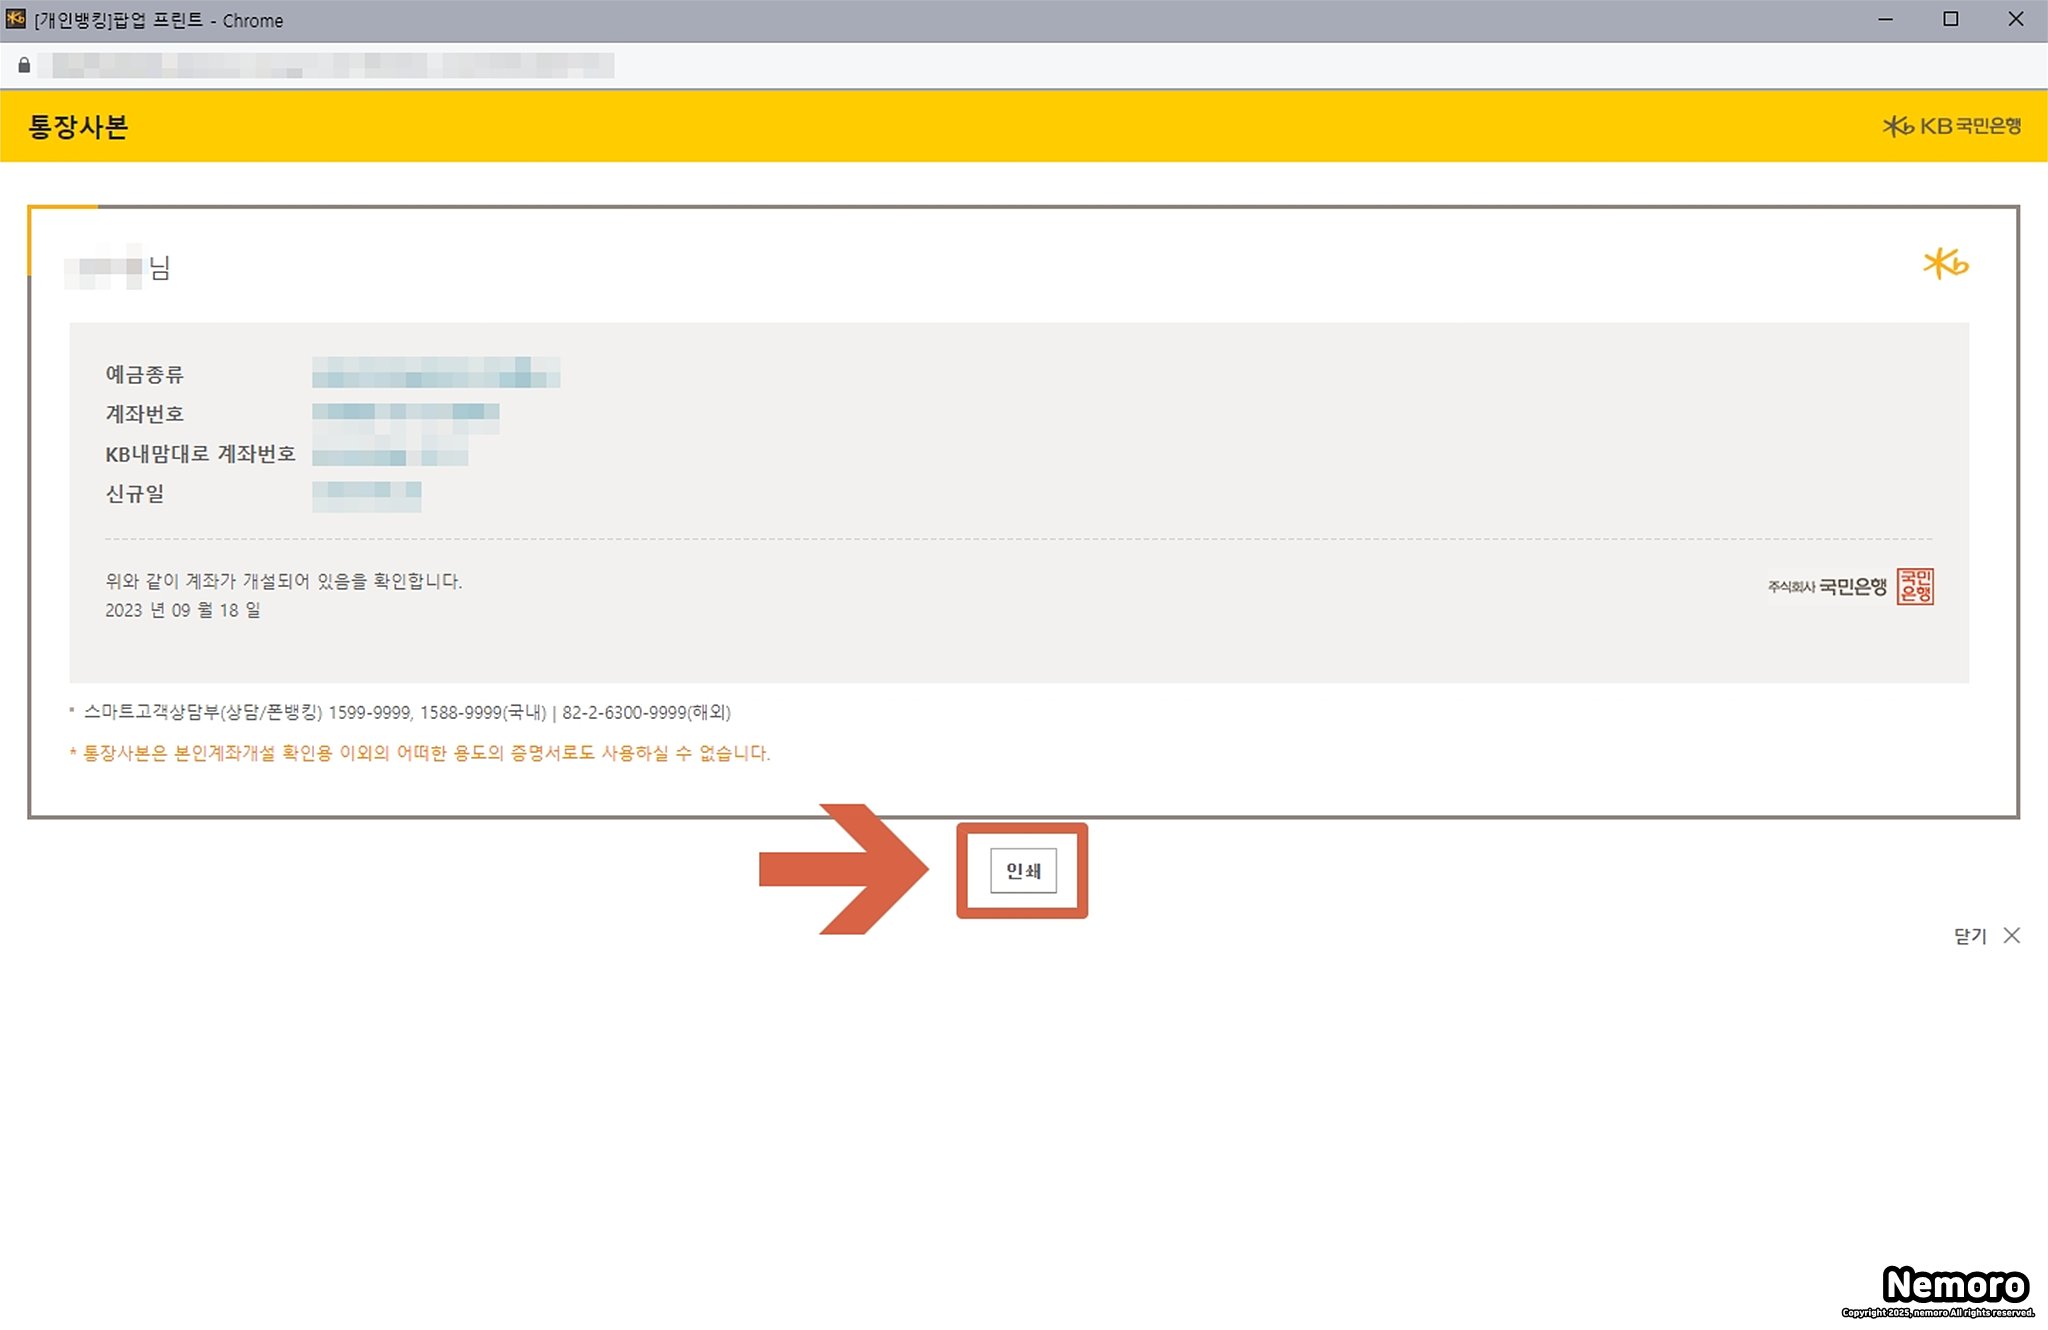Maximize the Chrome popup window
This screenshot has height=1330, width=2048.
tap(1950, 19)
